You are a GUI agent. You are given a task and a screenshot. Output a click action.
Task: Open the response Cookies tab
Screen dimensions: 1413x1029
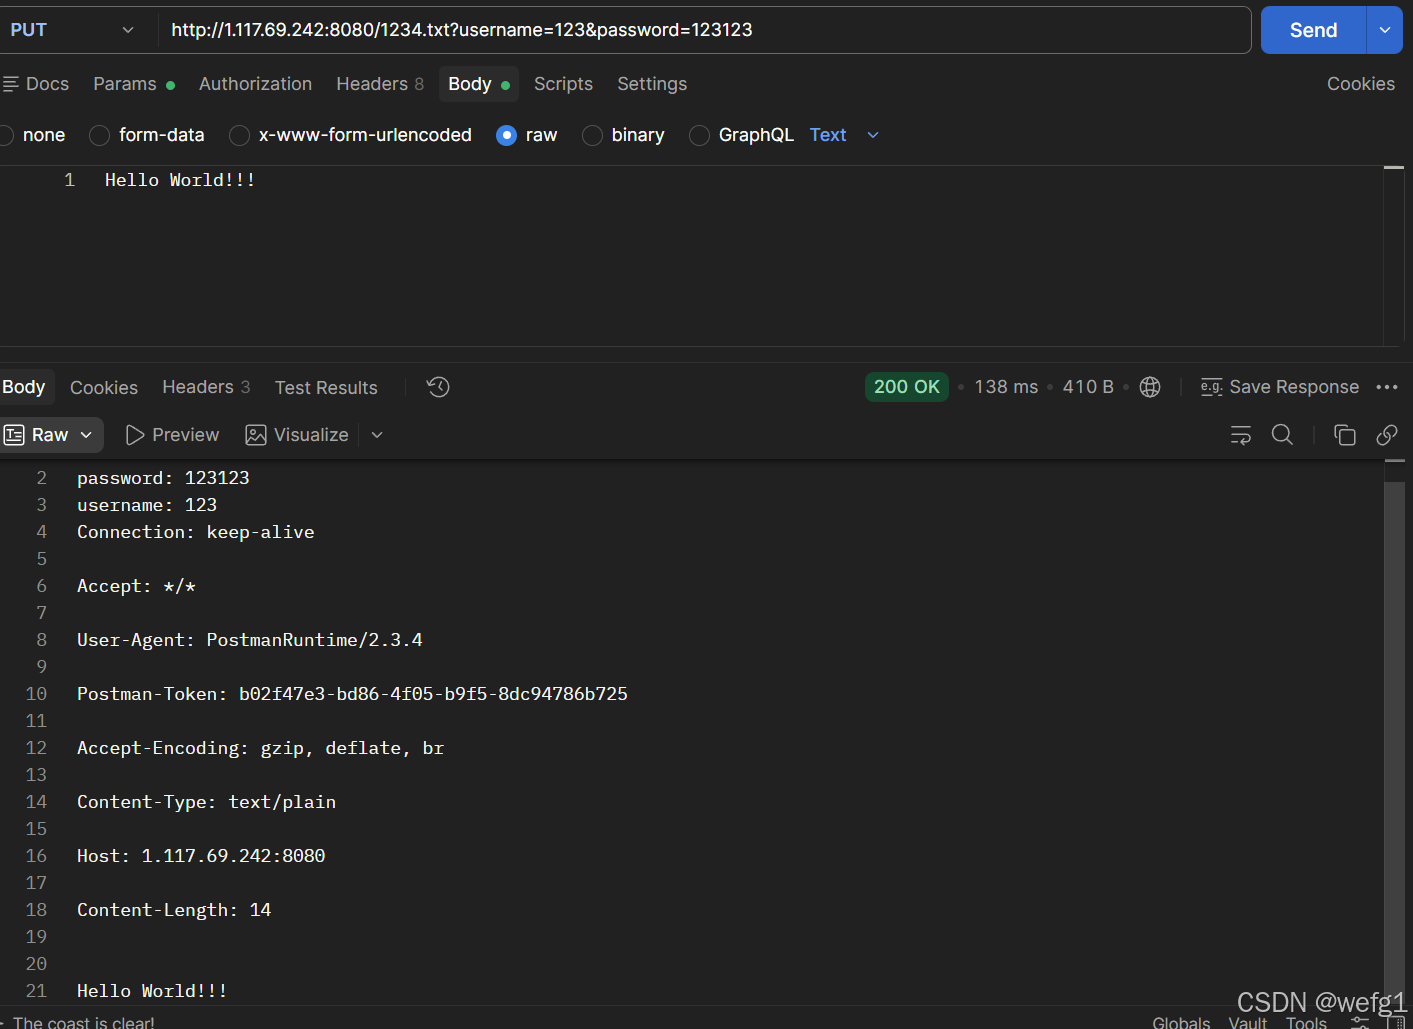point(104,388)
